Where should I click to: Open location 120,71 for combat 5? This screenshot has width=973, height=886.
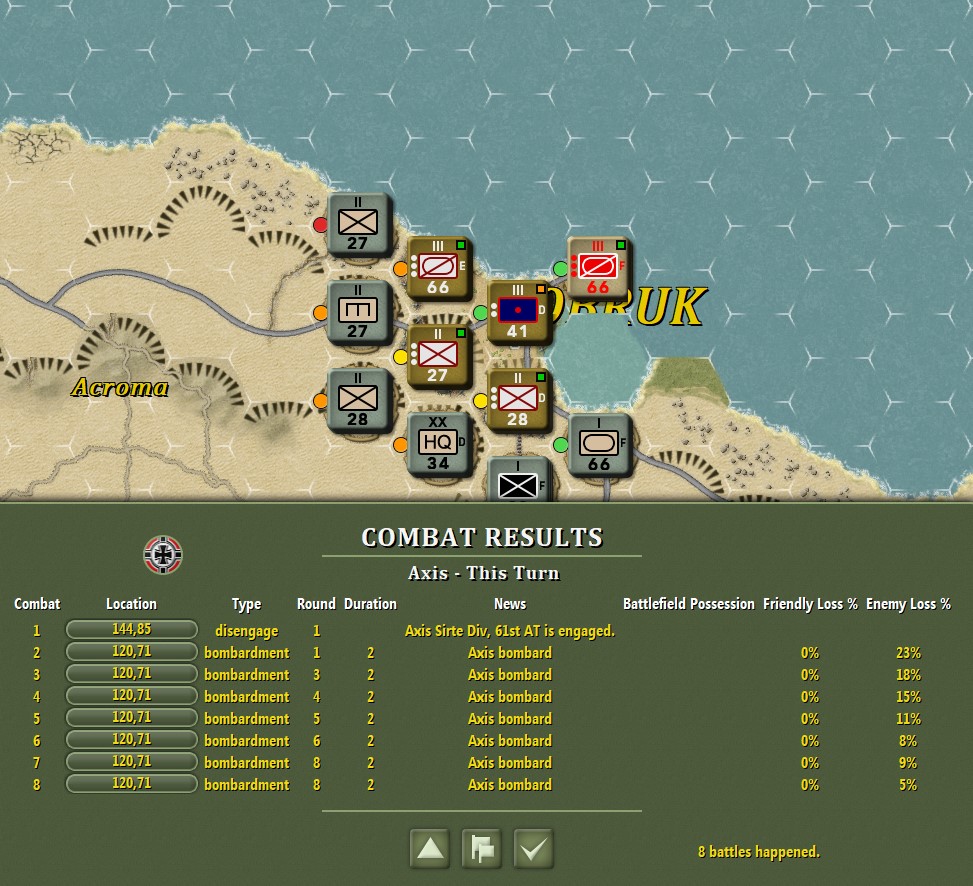coord(132,717)
